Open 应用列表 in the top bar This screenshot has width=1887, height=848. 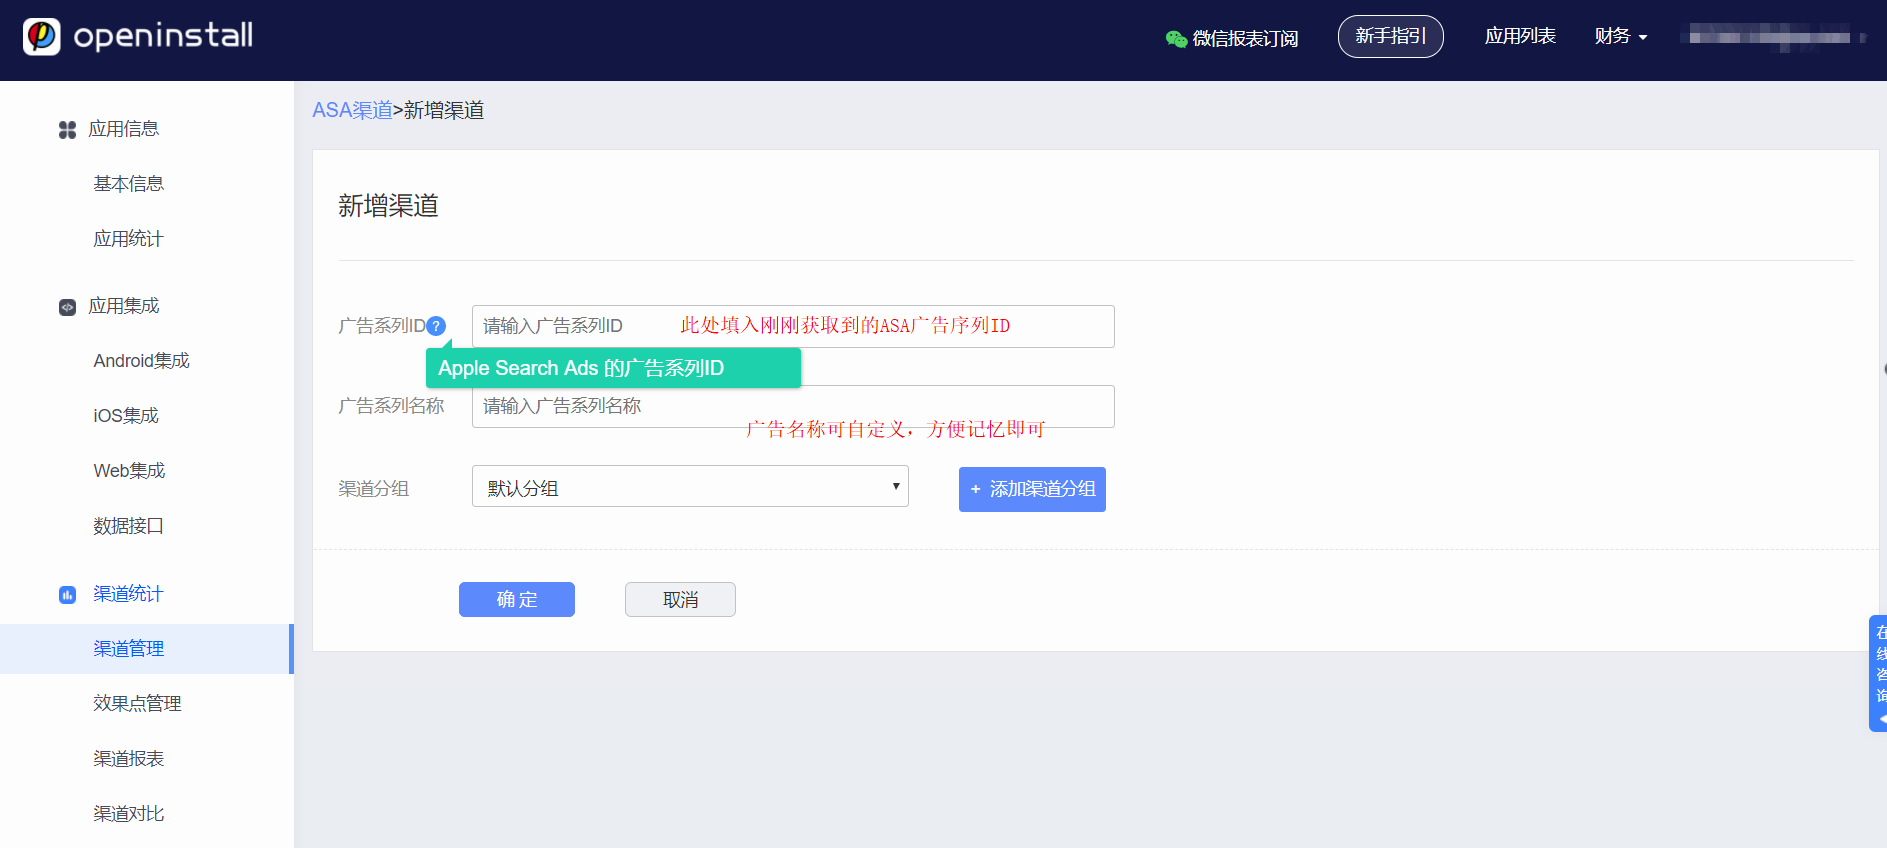click(1520, 36)
